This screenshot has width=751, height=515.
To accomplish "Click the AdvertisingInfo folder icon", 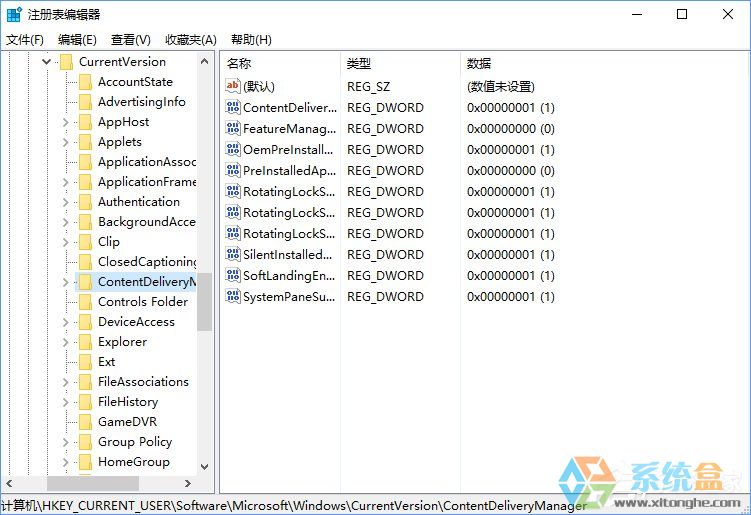I will [x=85, y=102].
